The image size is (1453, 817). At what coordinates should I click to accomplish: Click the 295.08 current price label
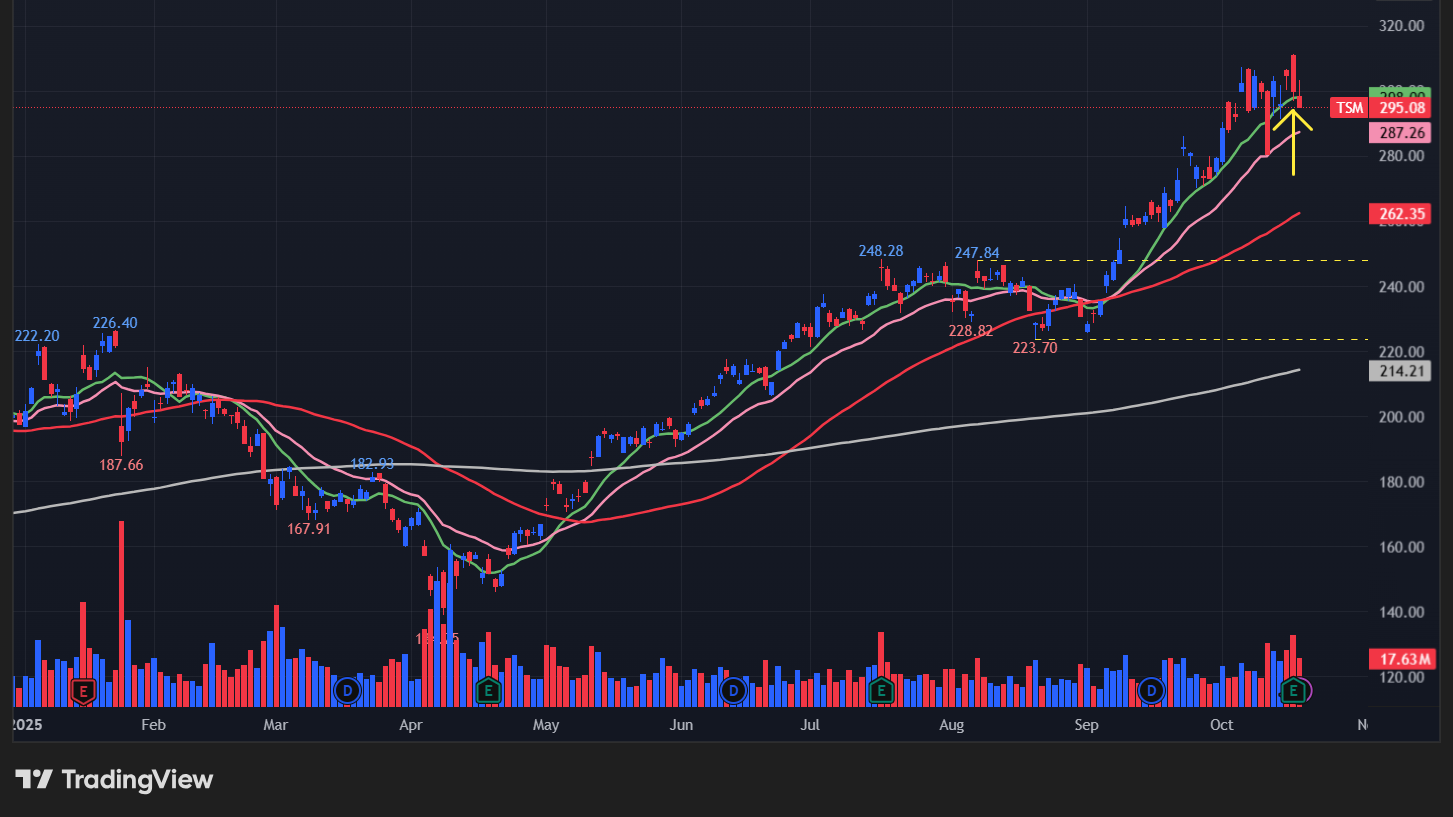(x=1399, y=108)
